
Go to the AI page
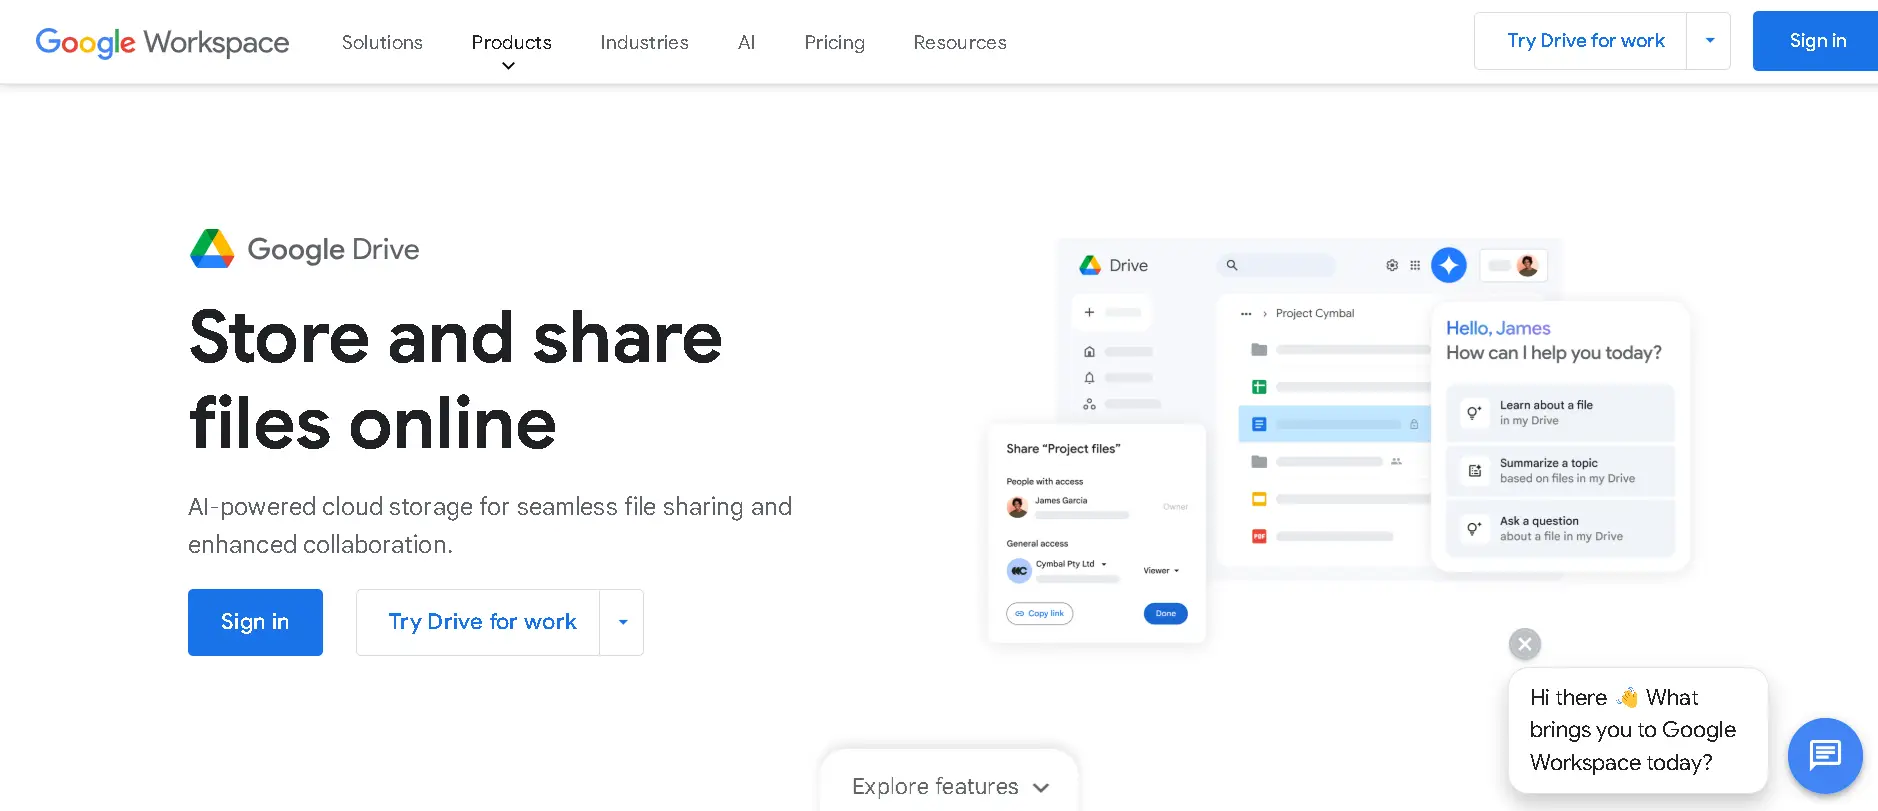746,42
